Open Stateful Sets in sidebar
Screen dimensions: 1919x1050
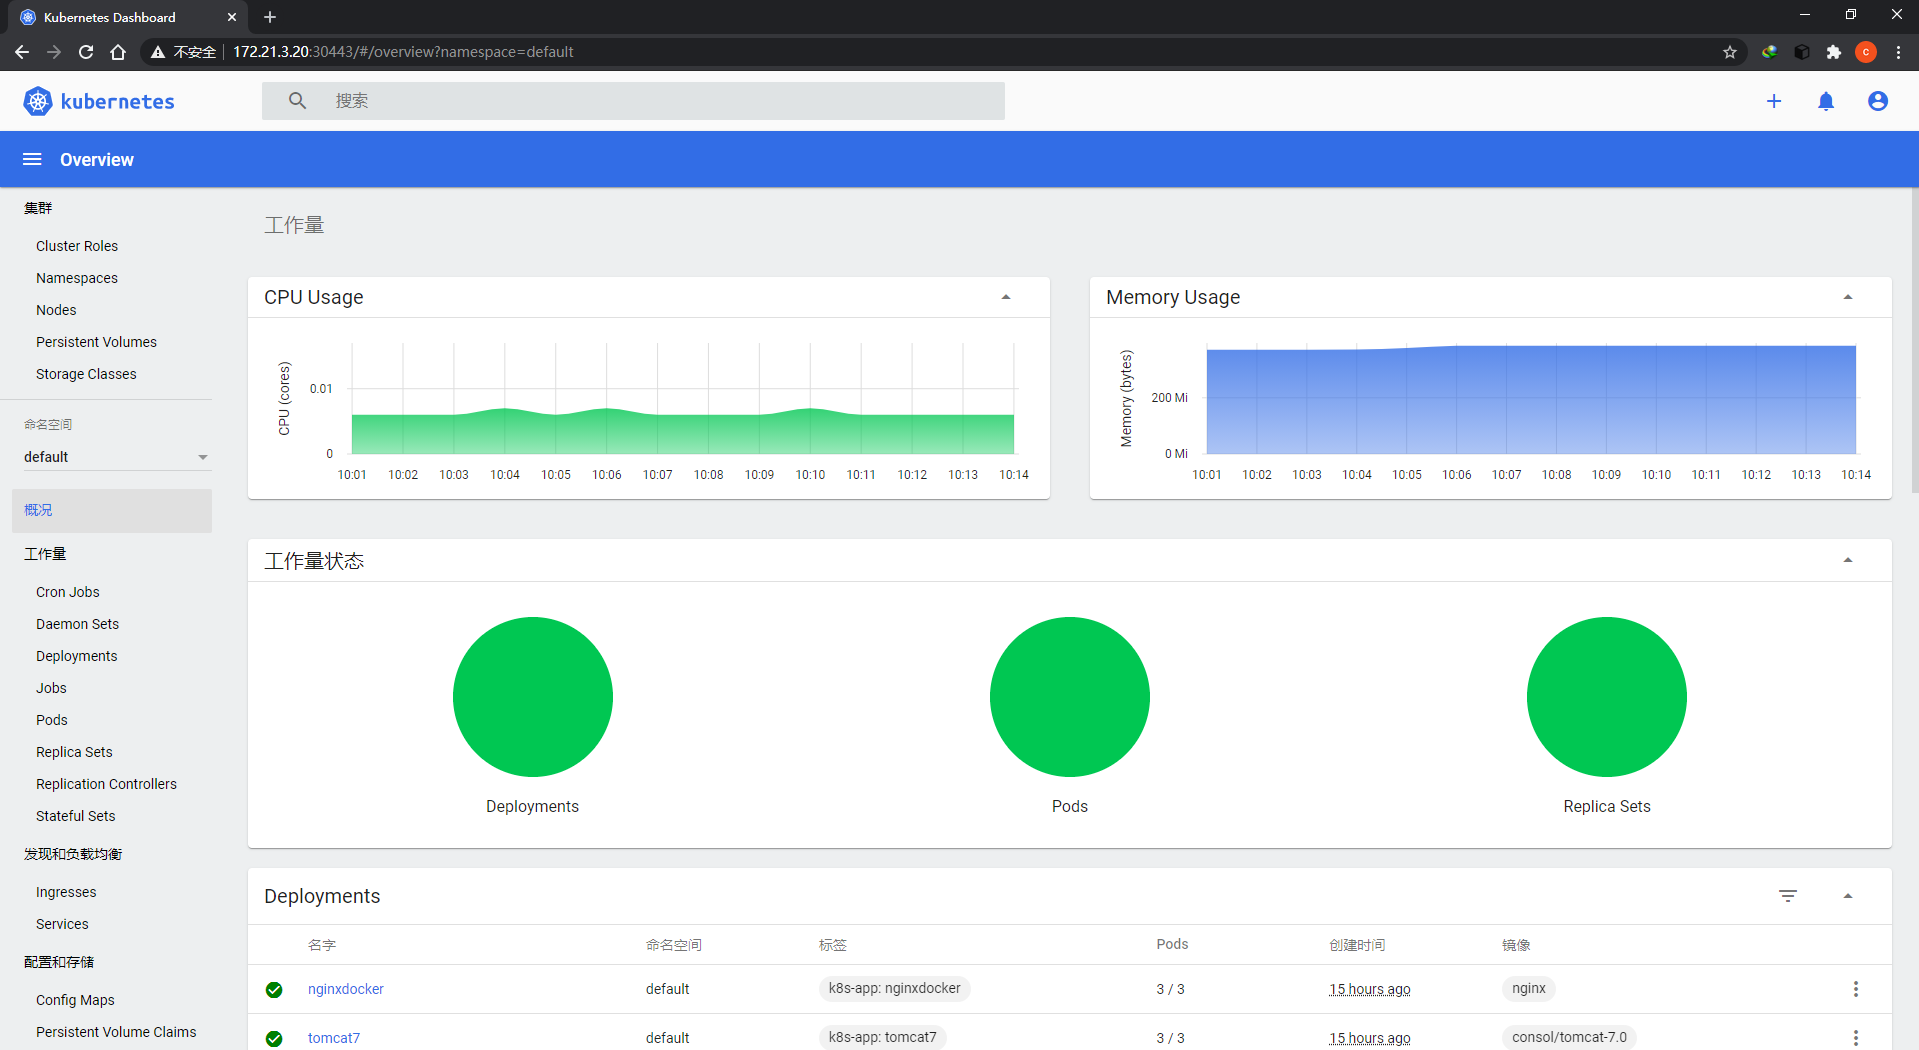click(76, 816)
